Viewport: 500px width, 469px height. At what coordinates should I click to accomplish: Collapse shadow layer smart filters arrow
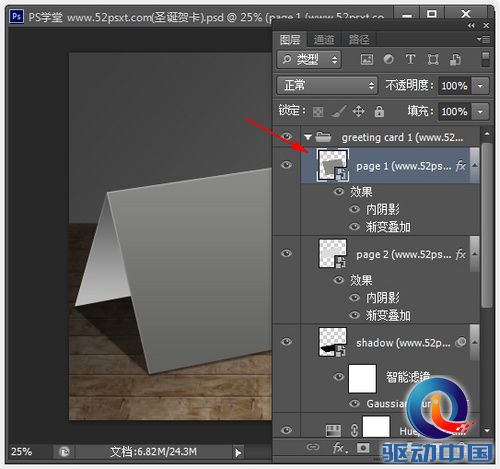(475, 342)
